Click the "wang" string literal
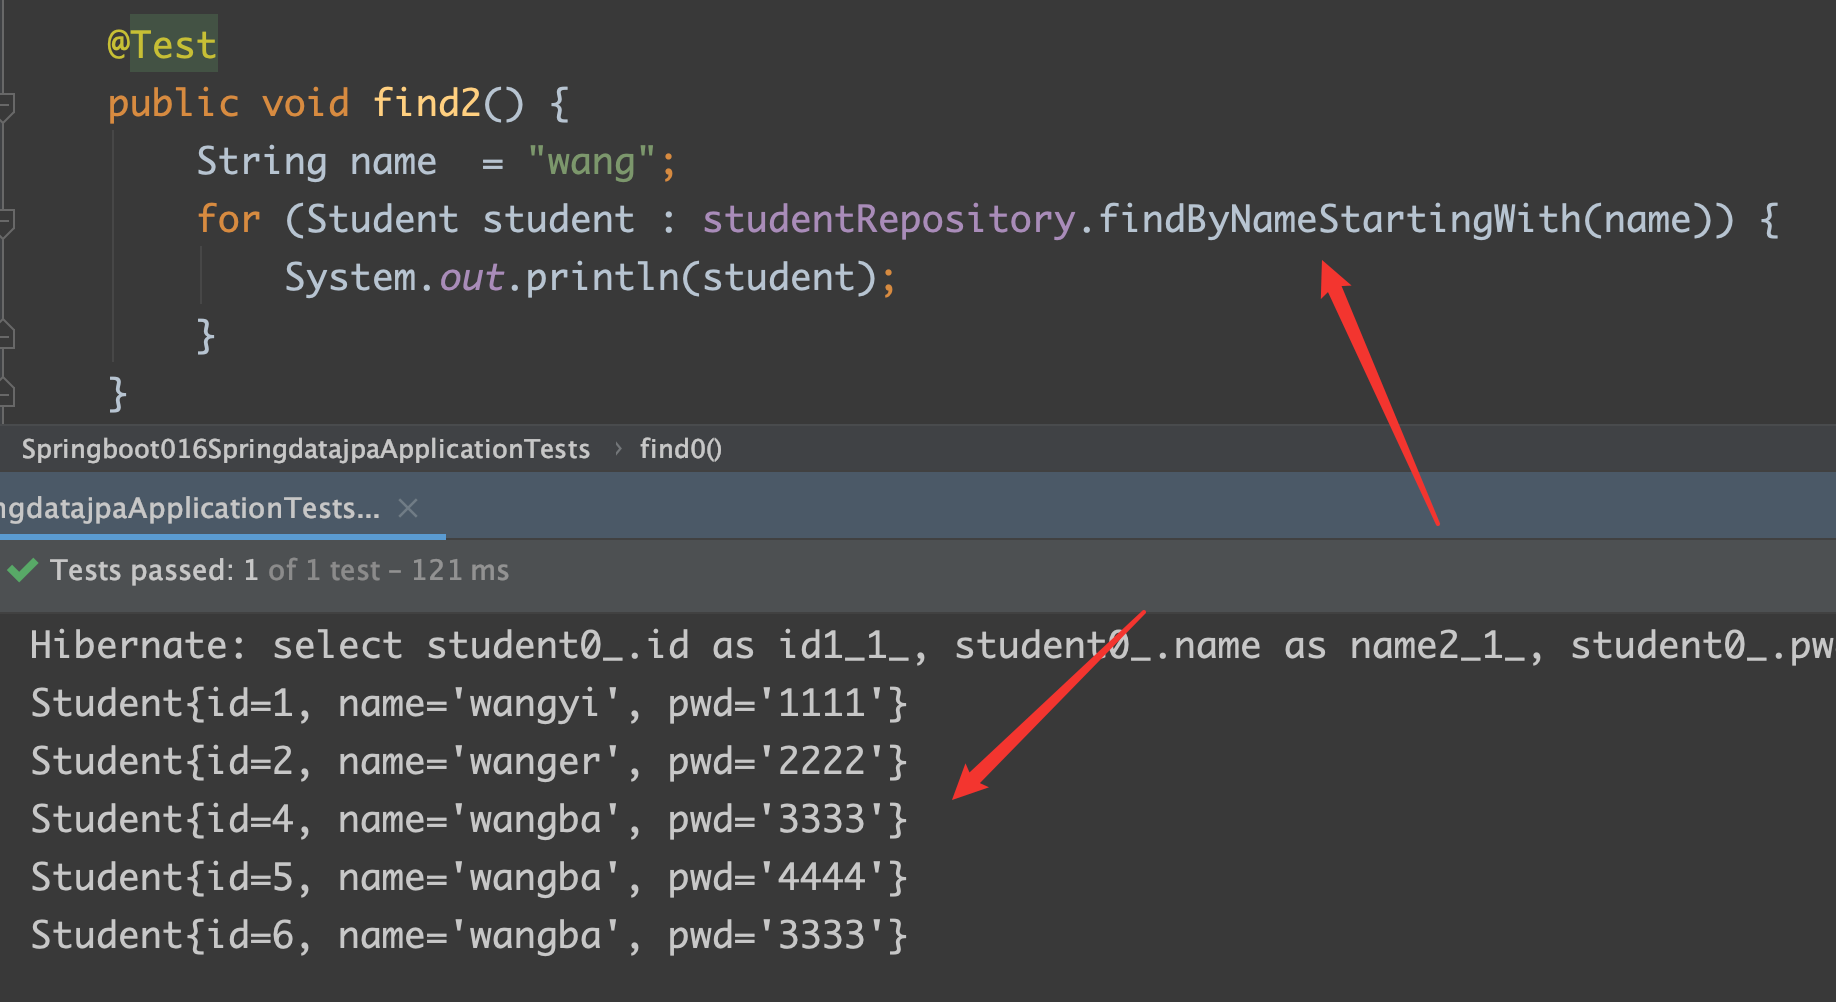The height and width of the screenshot is (1002, 1836). point(591,161)
